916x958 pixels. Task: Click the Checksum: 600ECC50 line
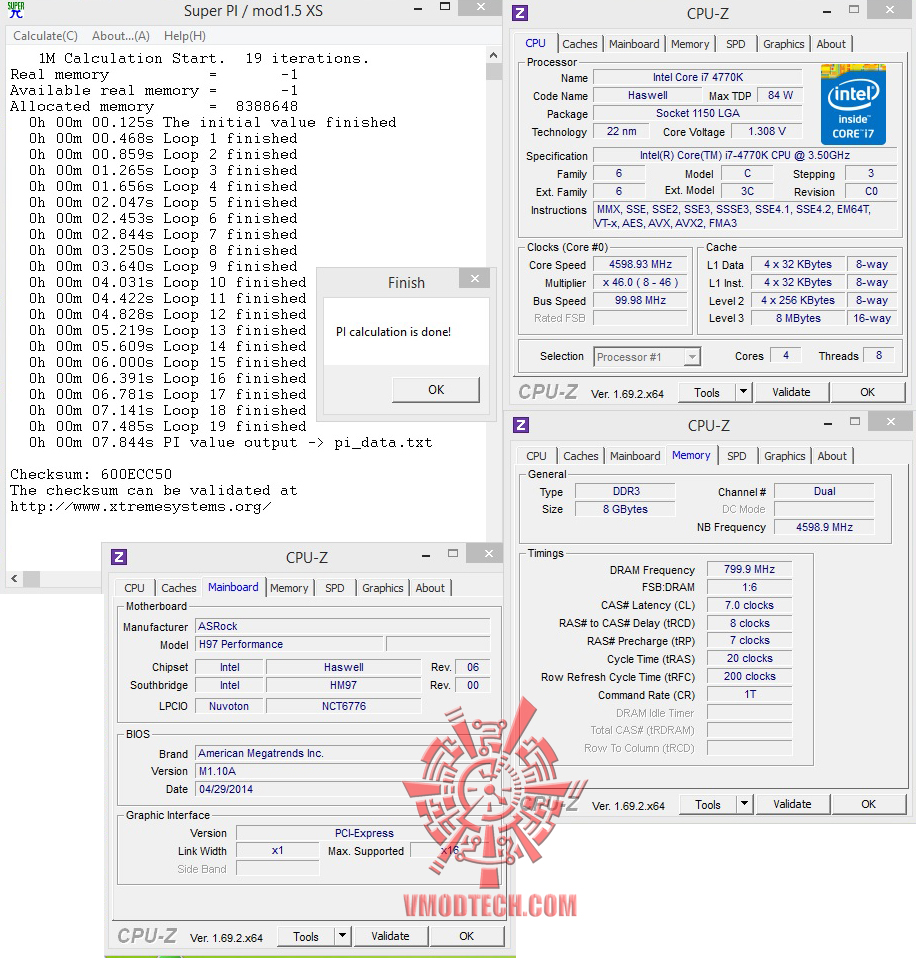[91, 475]
